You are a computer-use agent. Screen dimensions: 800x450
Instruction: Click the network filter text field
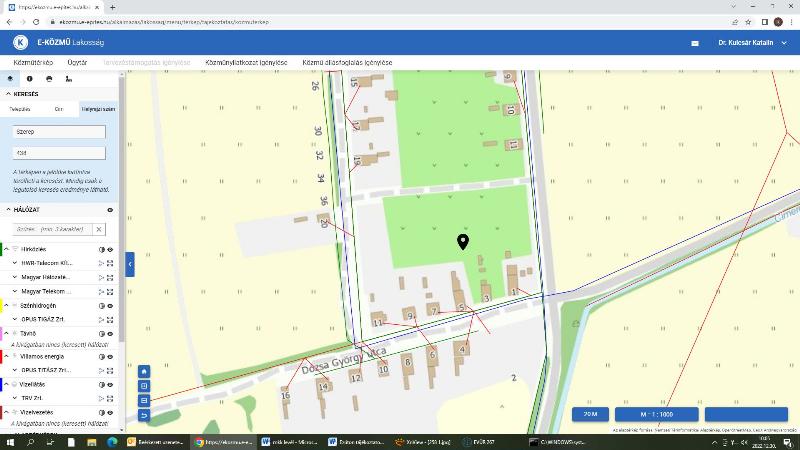[53, 229]
